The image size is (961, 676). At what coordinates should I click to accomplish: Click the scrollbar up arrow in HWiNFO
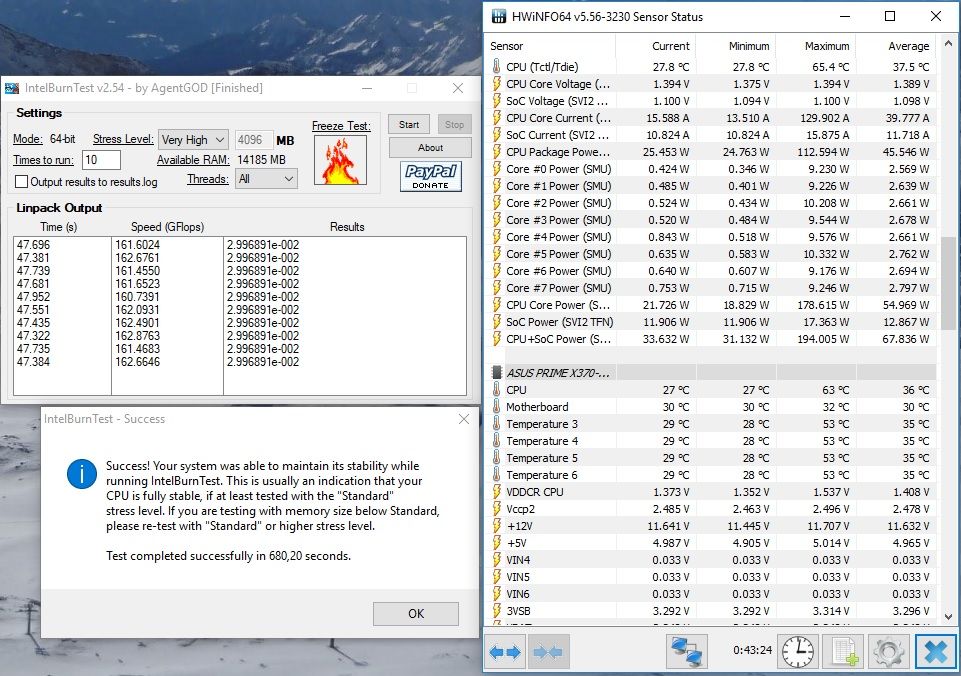click(948, 44)
